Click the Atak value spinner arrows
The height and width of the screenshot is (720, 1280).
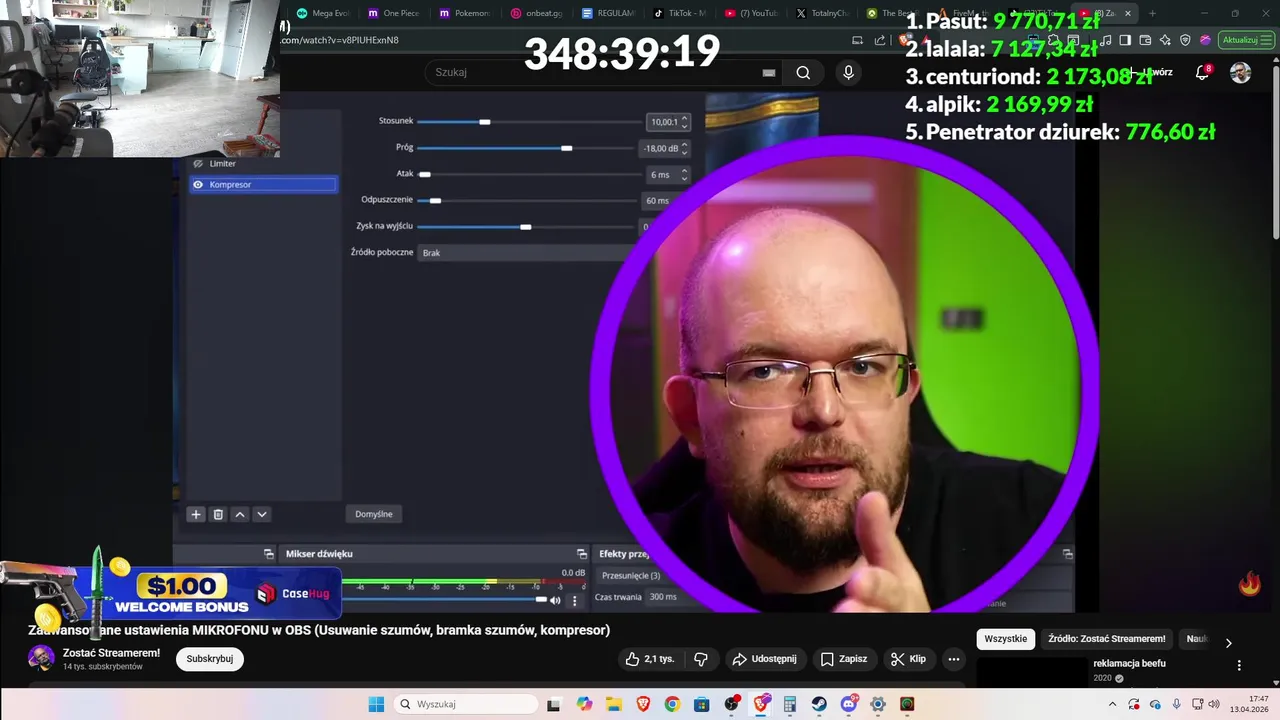tap(684, 174)
